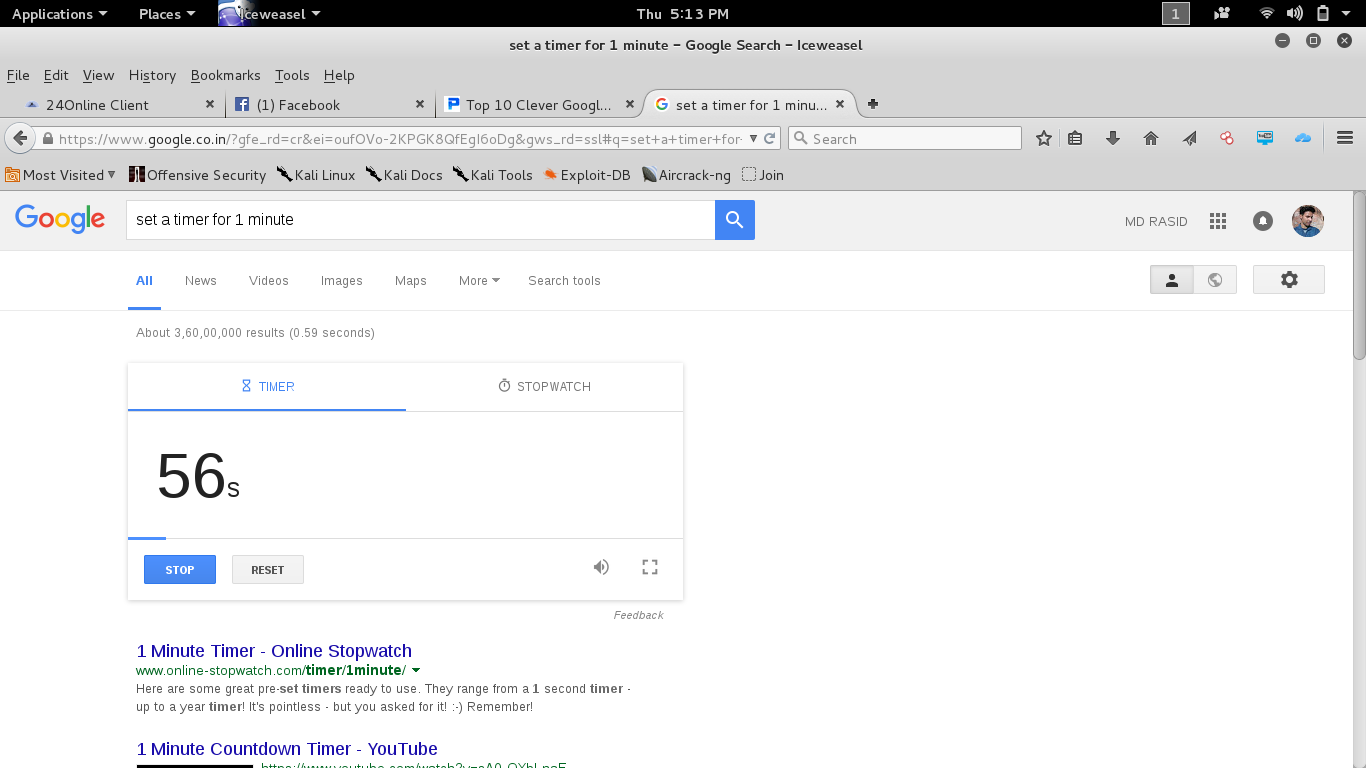1366x768 pixels.
Task: Open the Iceweasel hamburger menu
Action: click(1345, 139)
